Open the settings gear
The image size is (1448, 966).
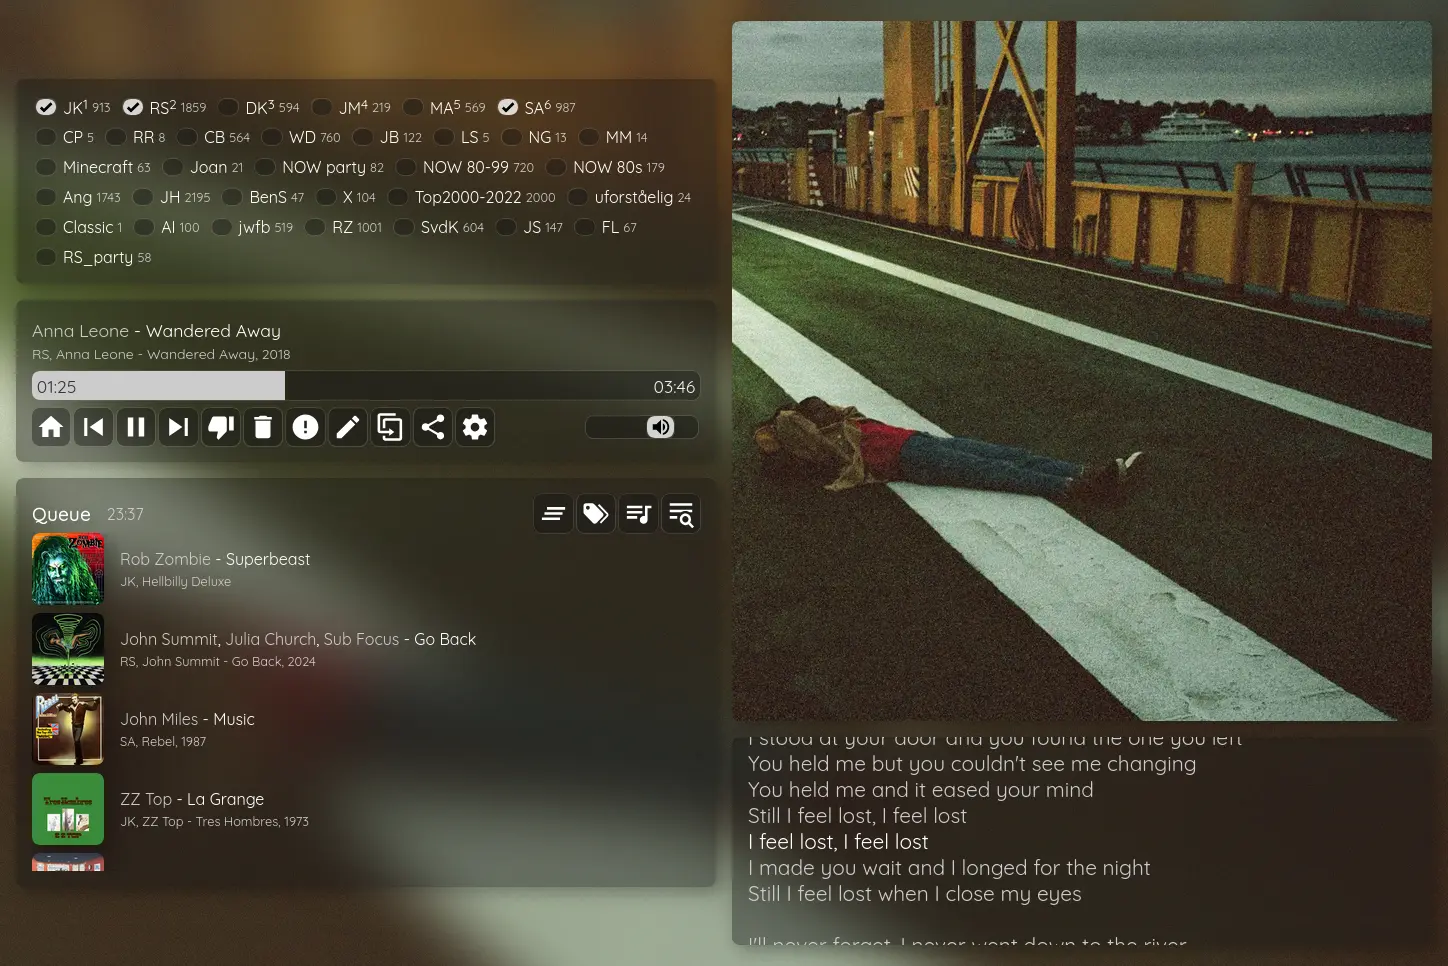(x=475, y=428)
